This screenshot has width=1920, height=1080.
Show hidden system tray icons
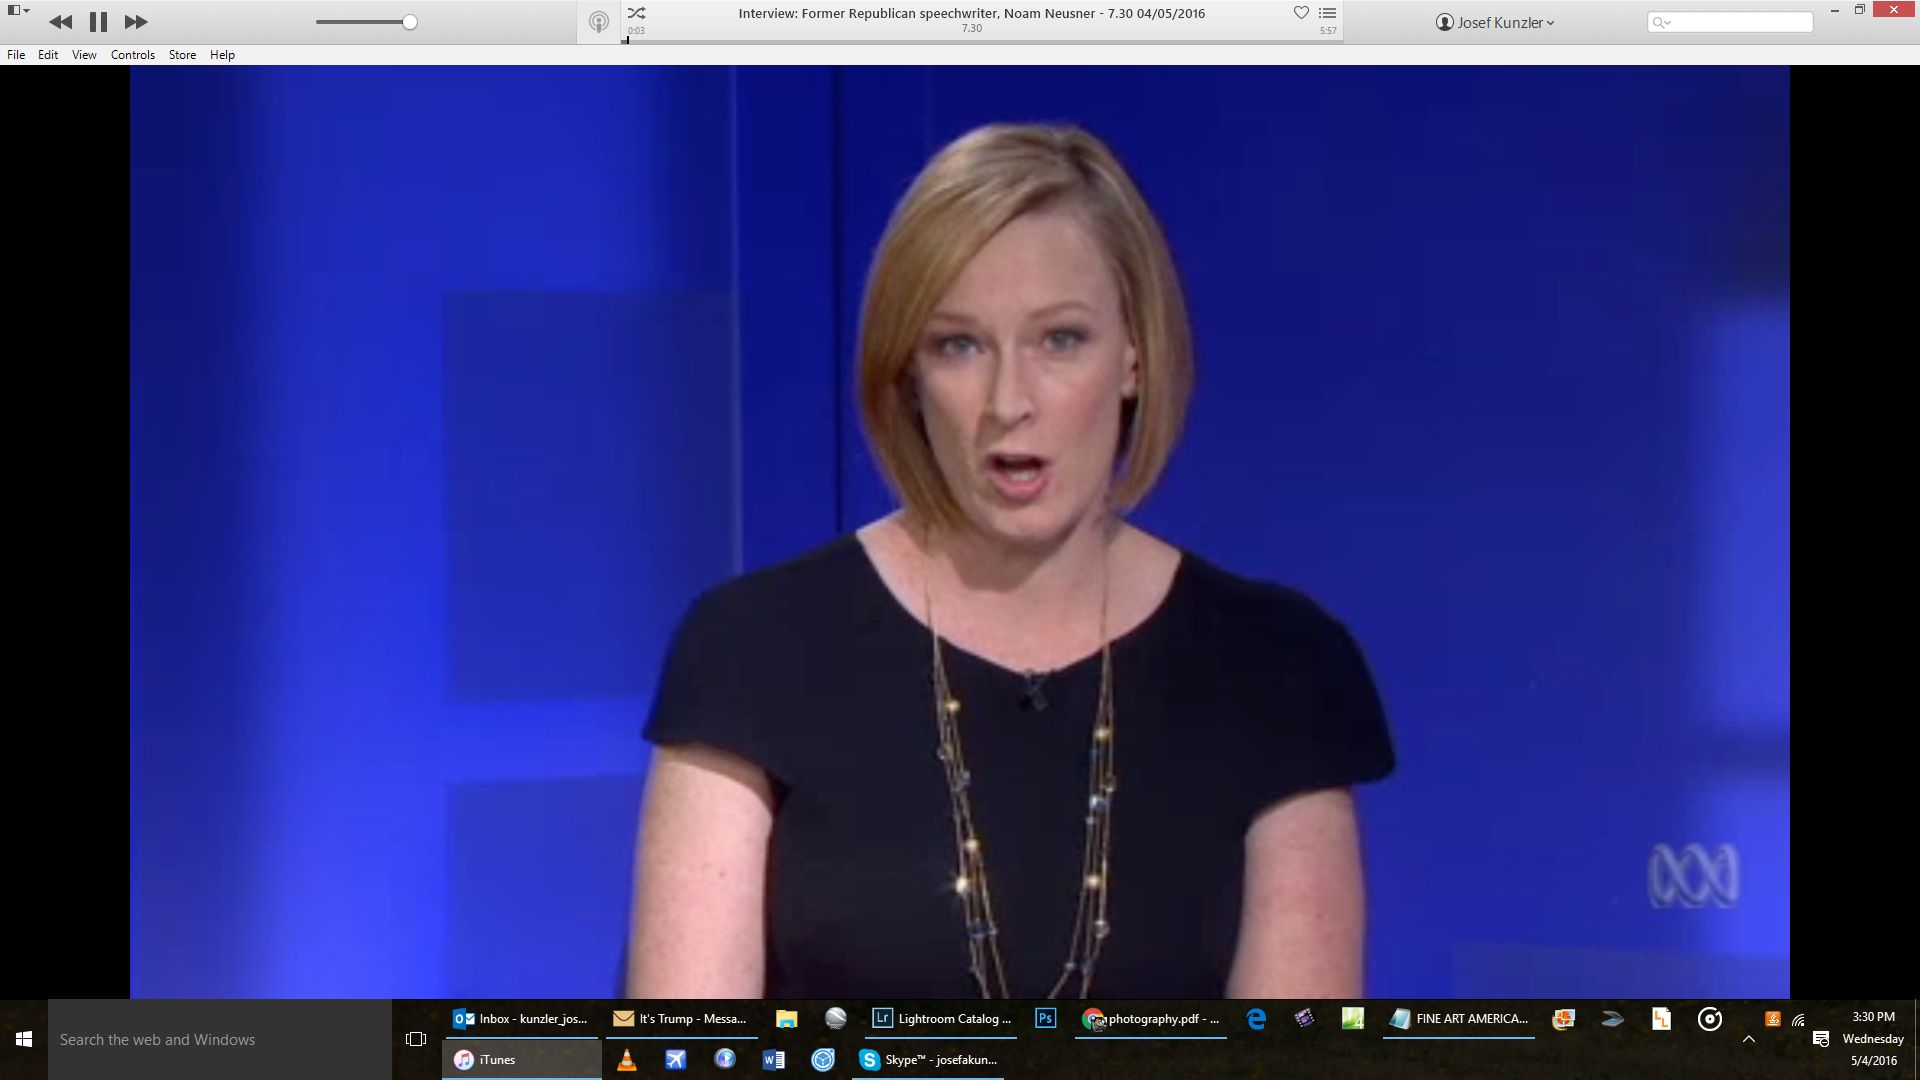coord(1749,1040)
